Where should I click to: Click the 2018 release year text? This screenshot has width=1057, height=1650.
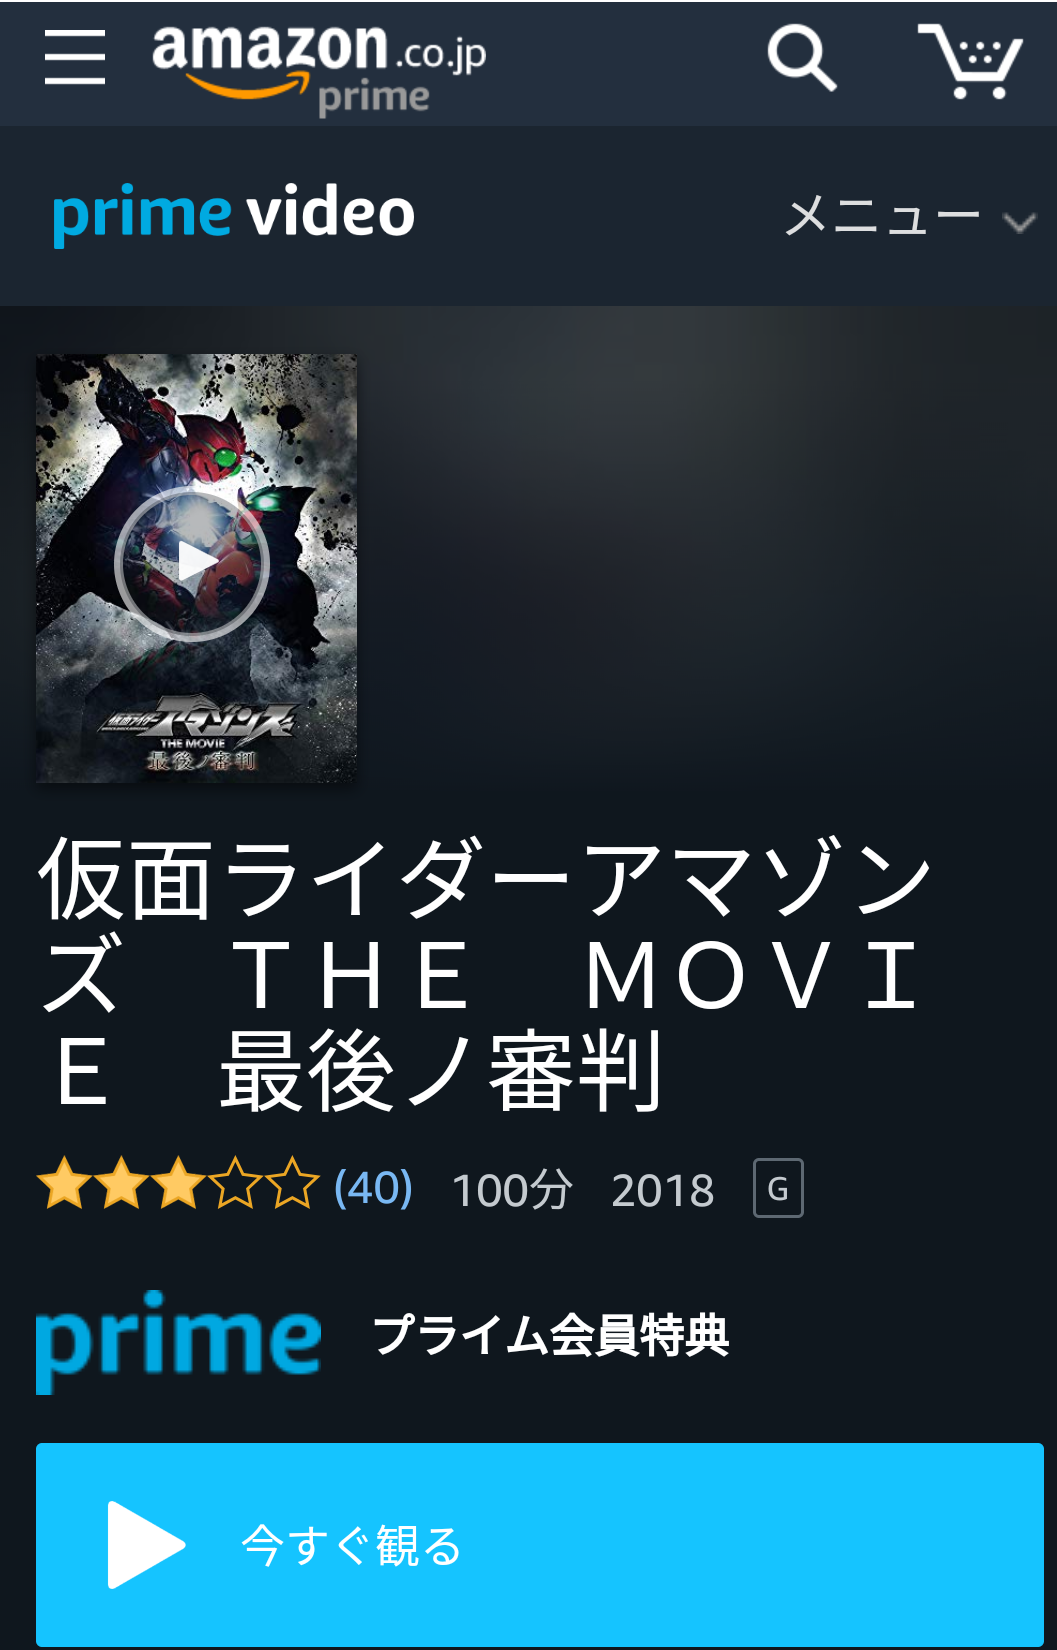pos(663,1190)
